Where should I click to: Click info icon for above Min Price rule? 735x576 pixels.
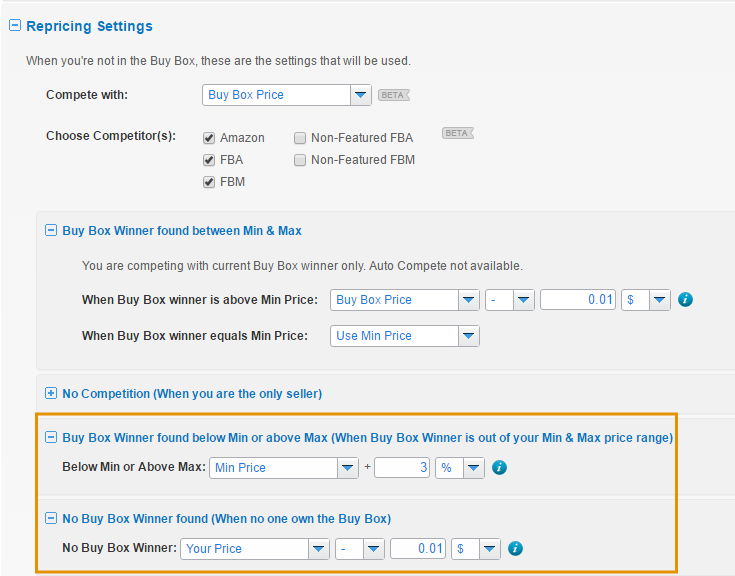click(x=685, y=299)
